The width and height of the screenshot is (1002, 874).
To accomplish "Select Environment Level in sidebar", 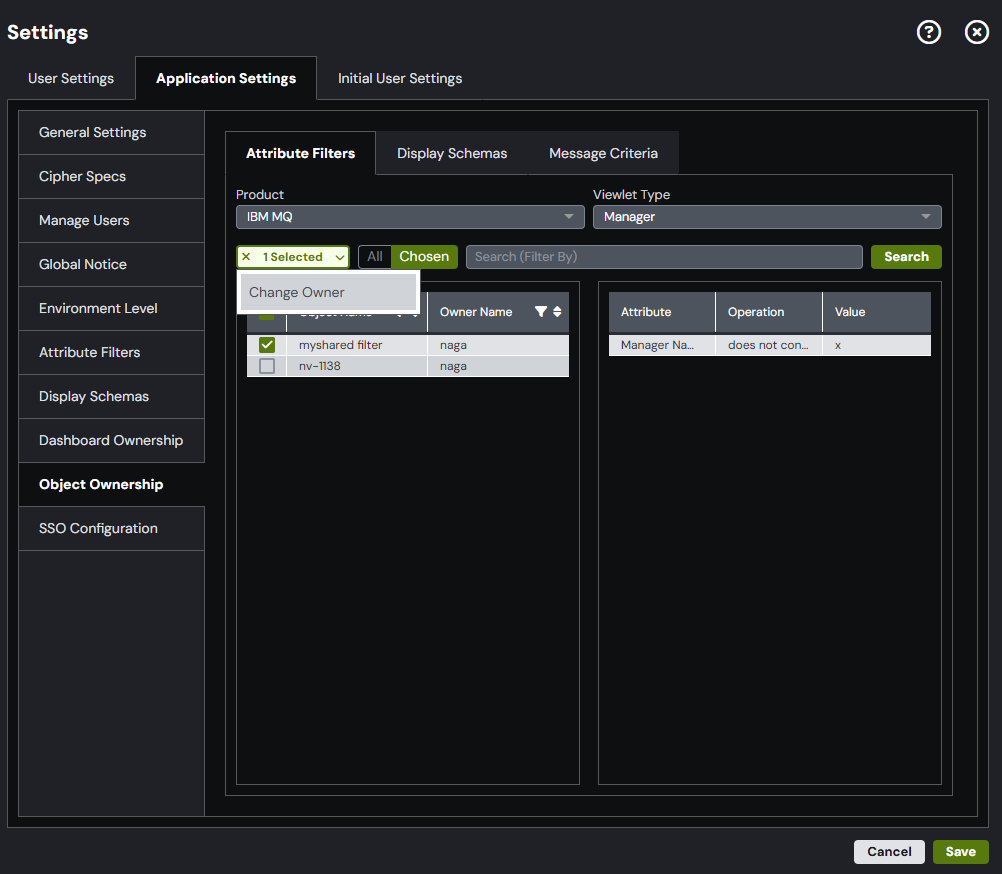I will 112,309.
